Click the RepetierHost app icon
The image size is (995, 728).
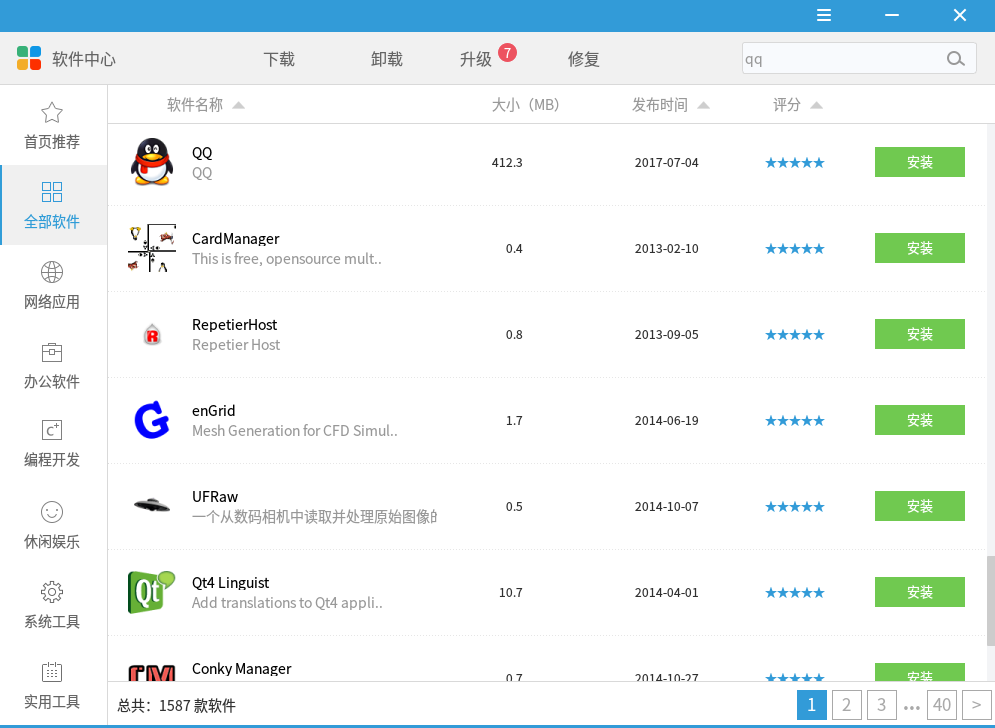point(152,334)
